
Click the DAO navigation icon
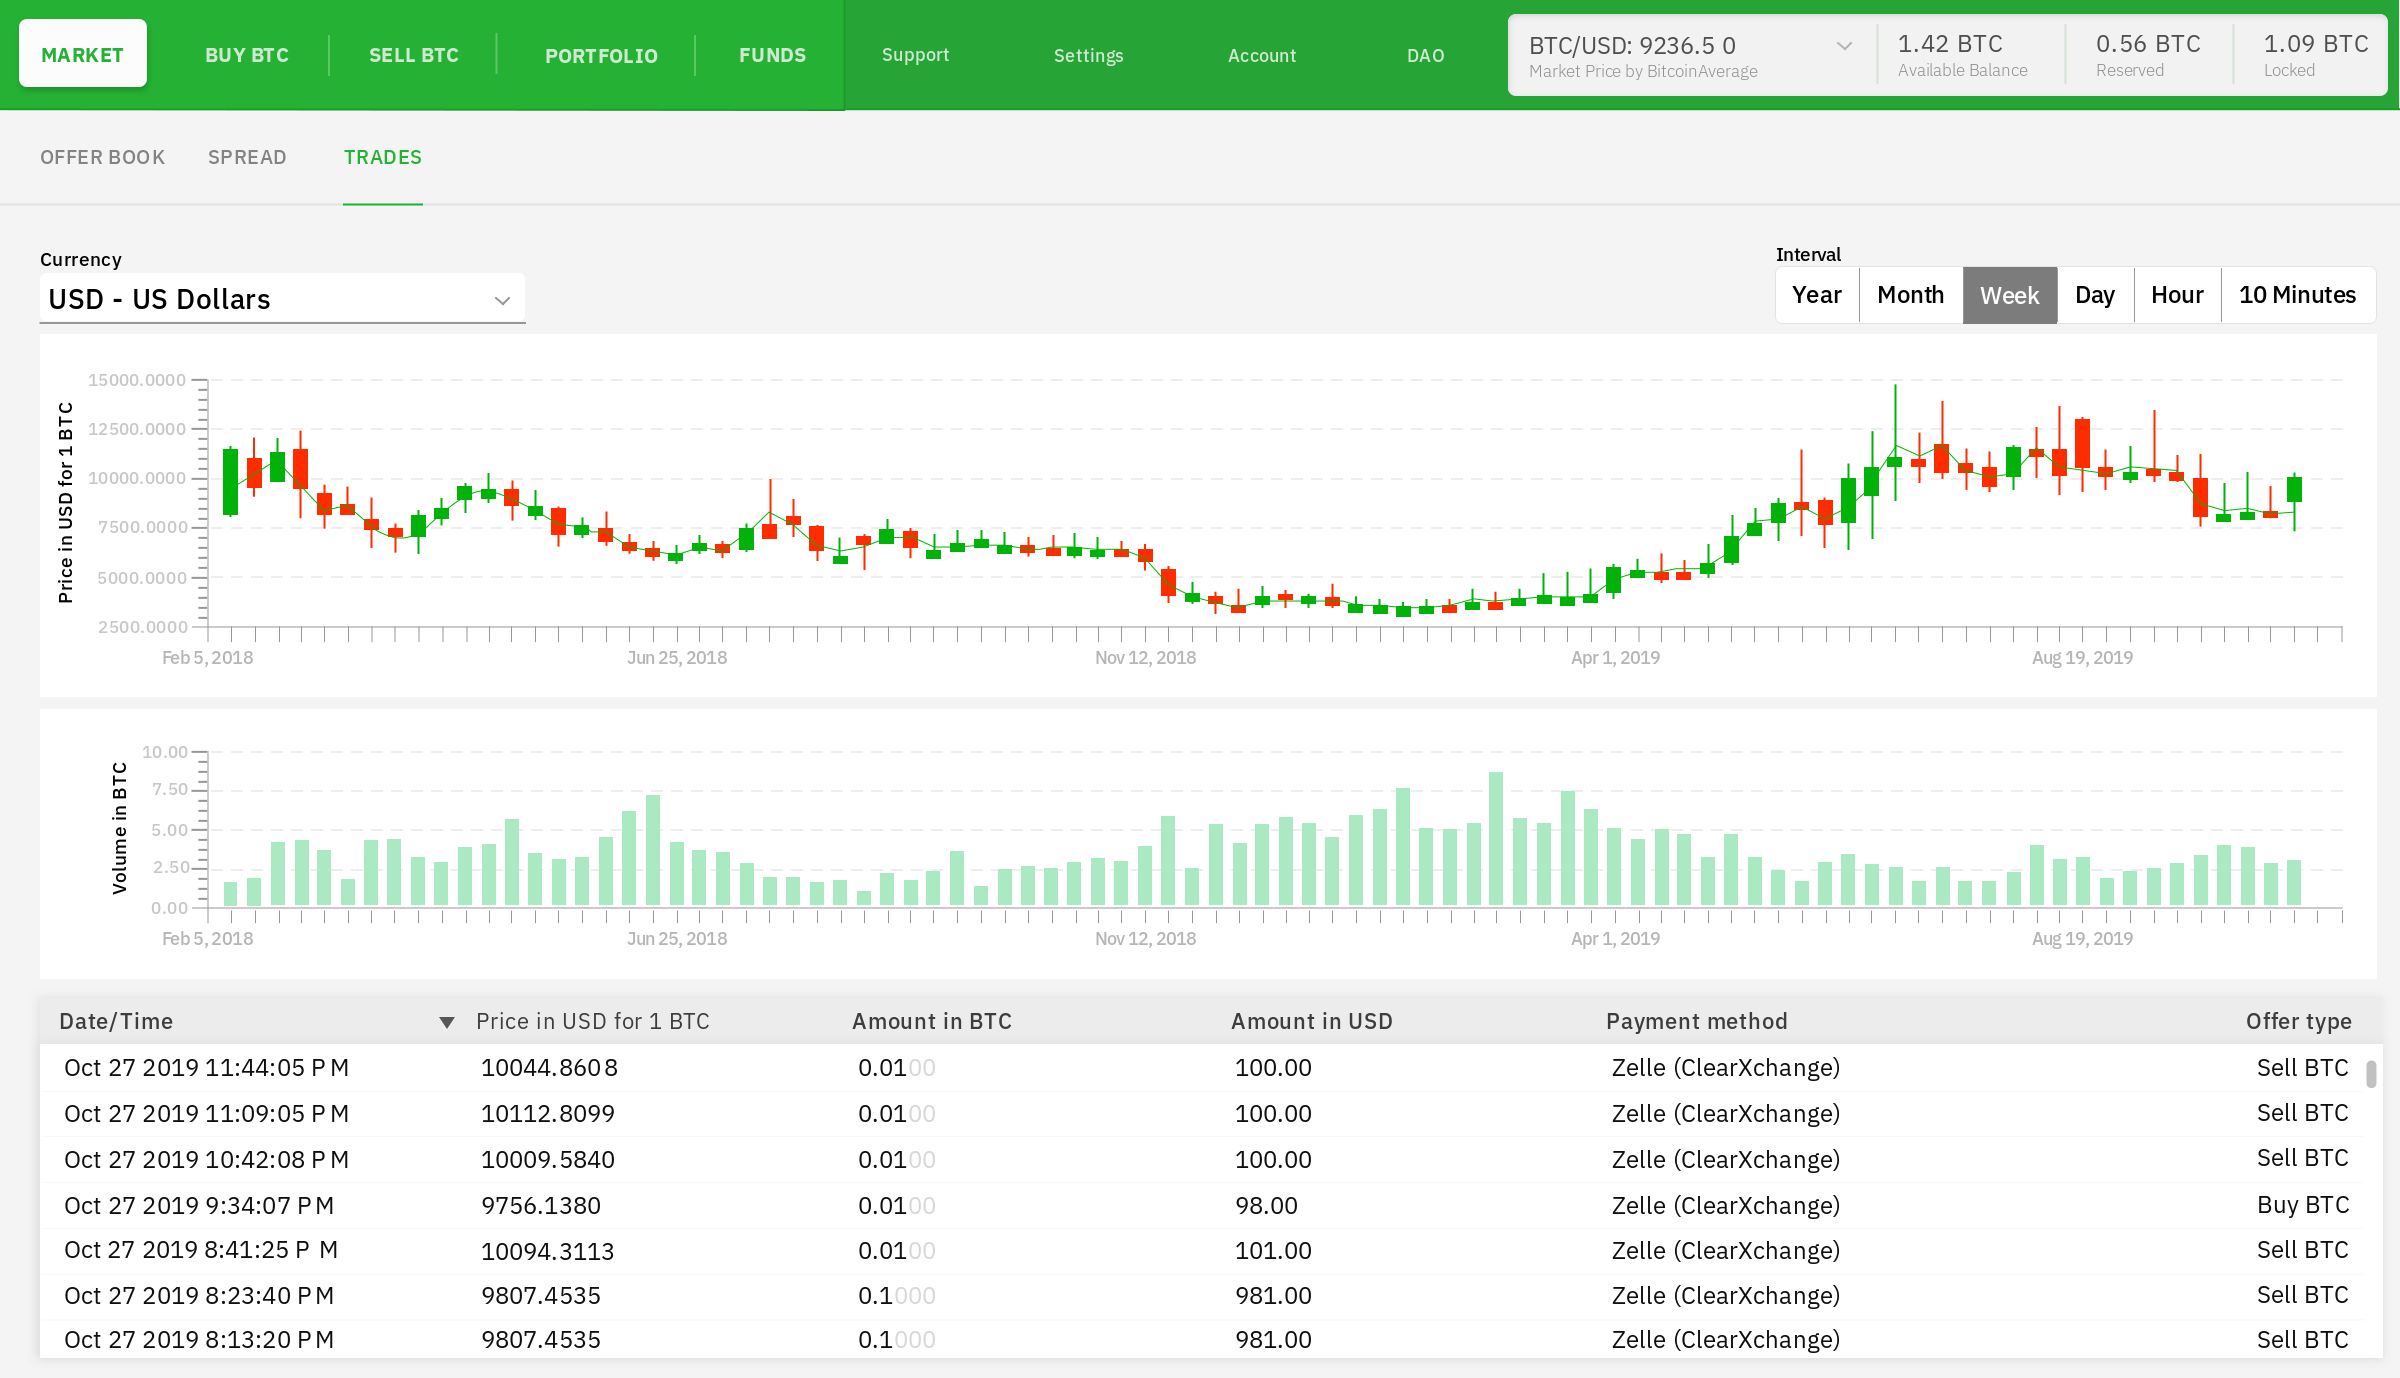[x=1423, y=54]
